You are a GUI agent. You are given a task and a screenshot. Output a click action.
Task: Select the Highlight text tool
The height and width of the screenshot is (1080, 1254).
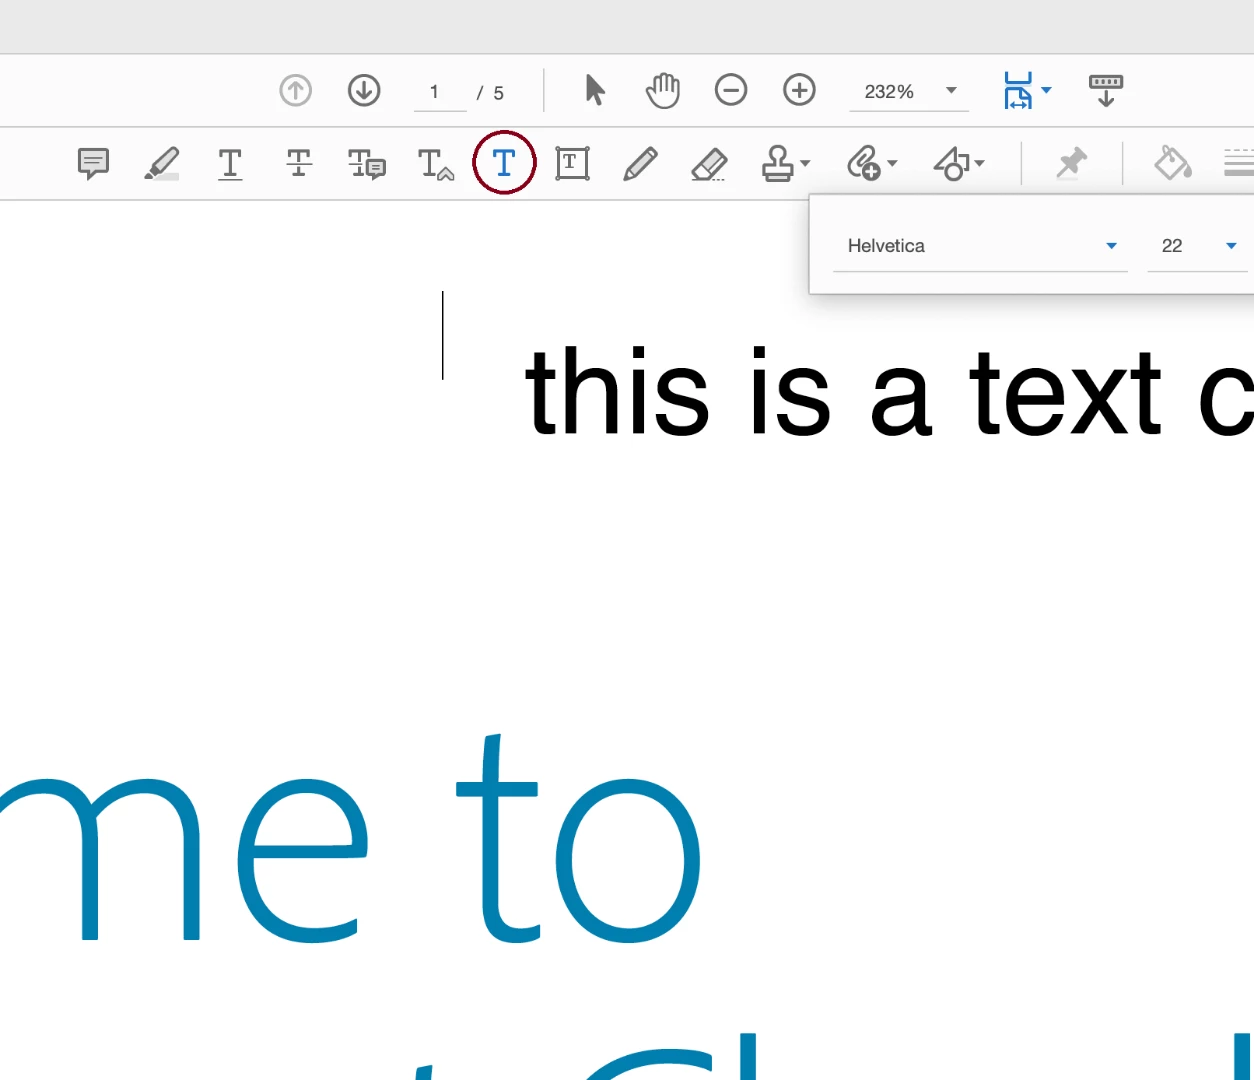pos(161,163)
